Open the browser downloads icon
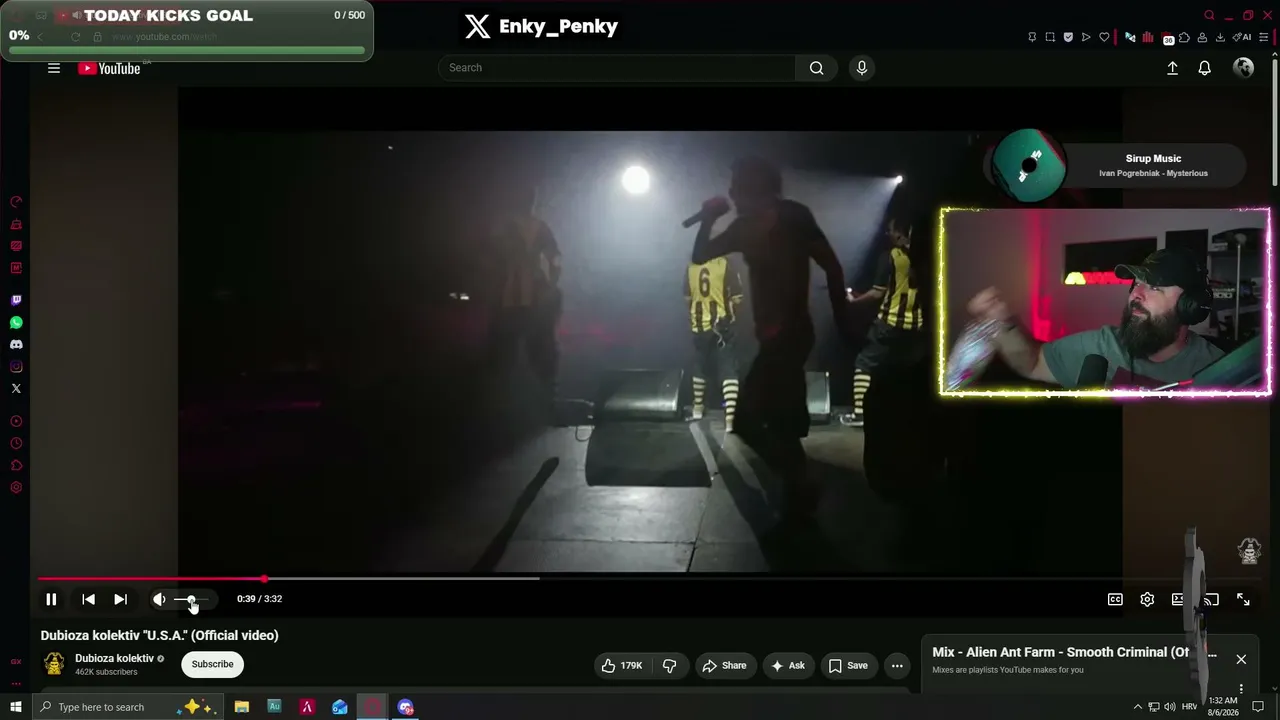Screen dimensions: 1280x720 click(1219, 37)
